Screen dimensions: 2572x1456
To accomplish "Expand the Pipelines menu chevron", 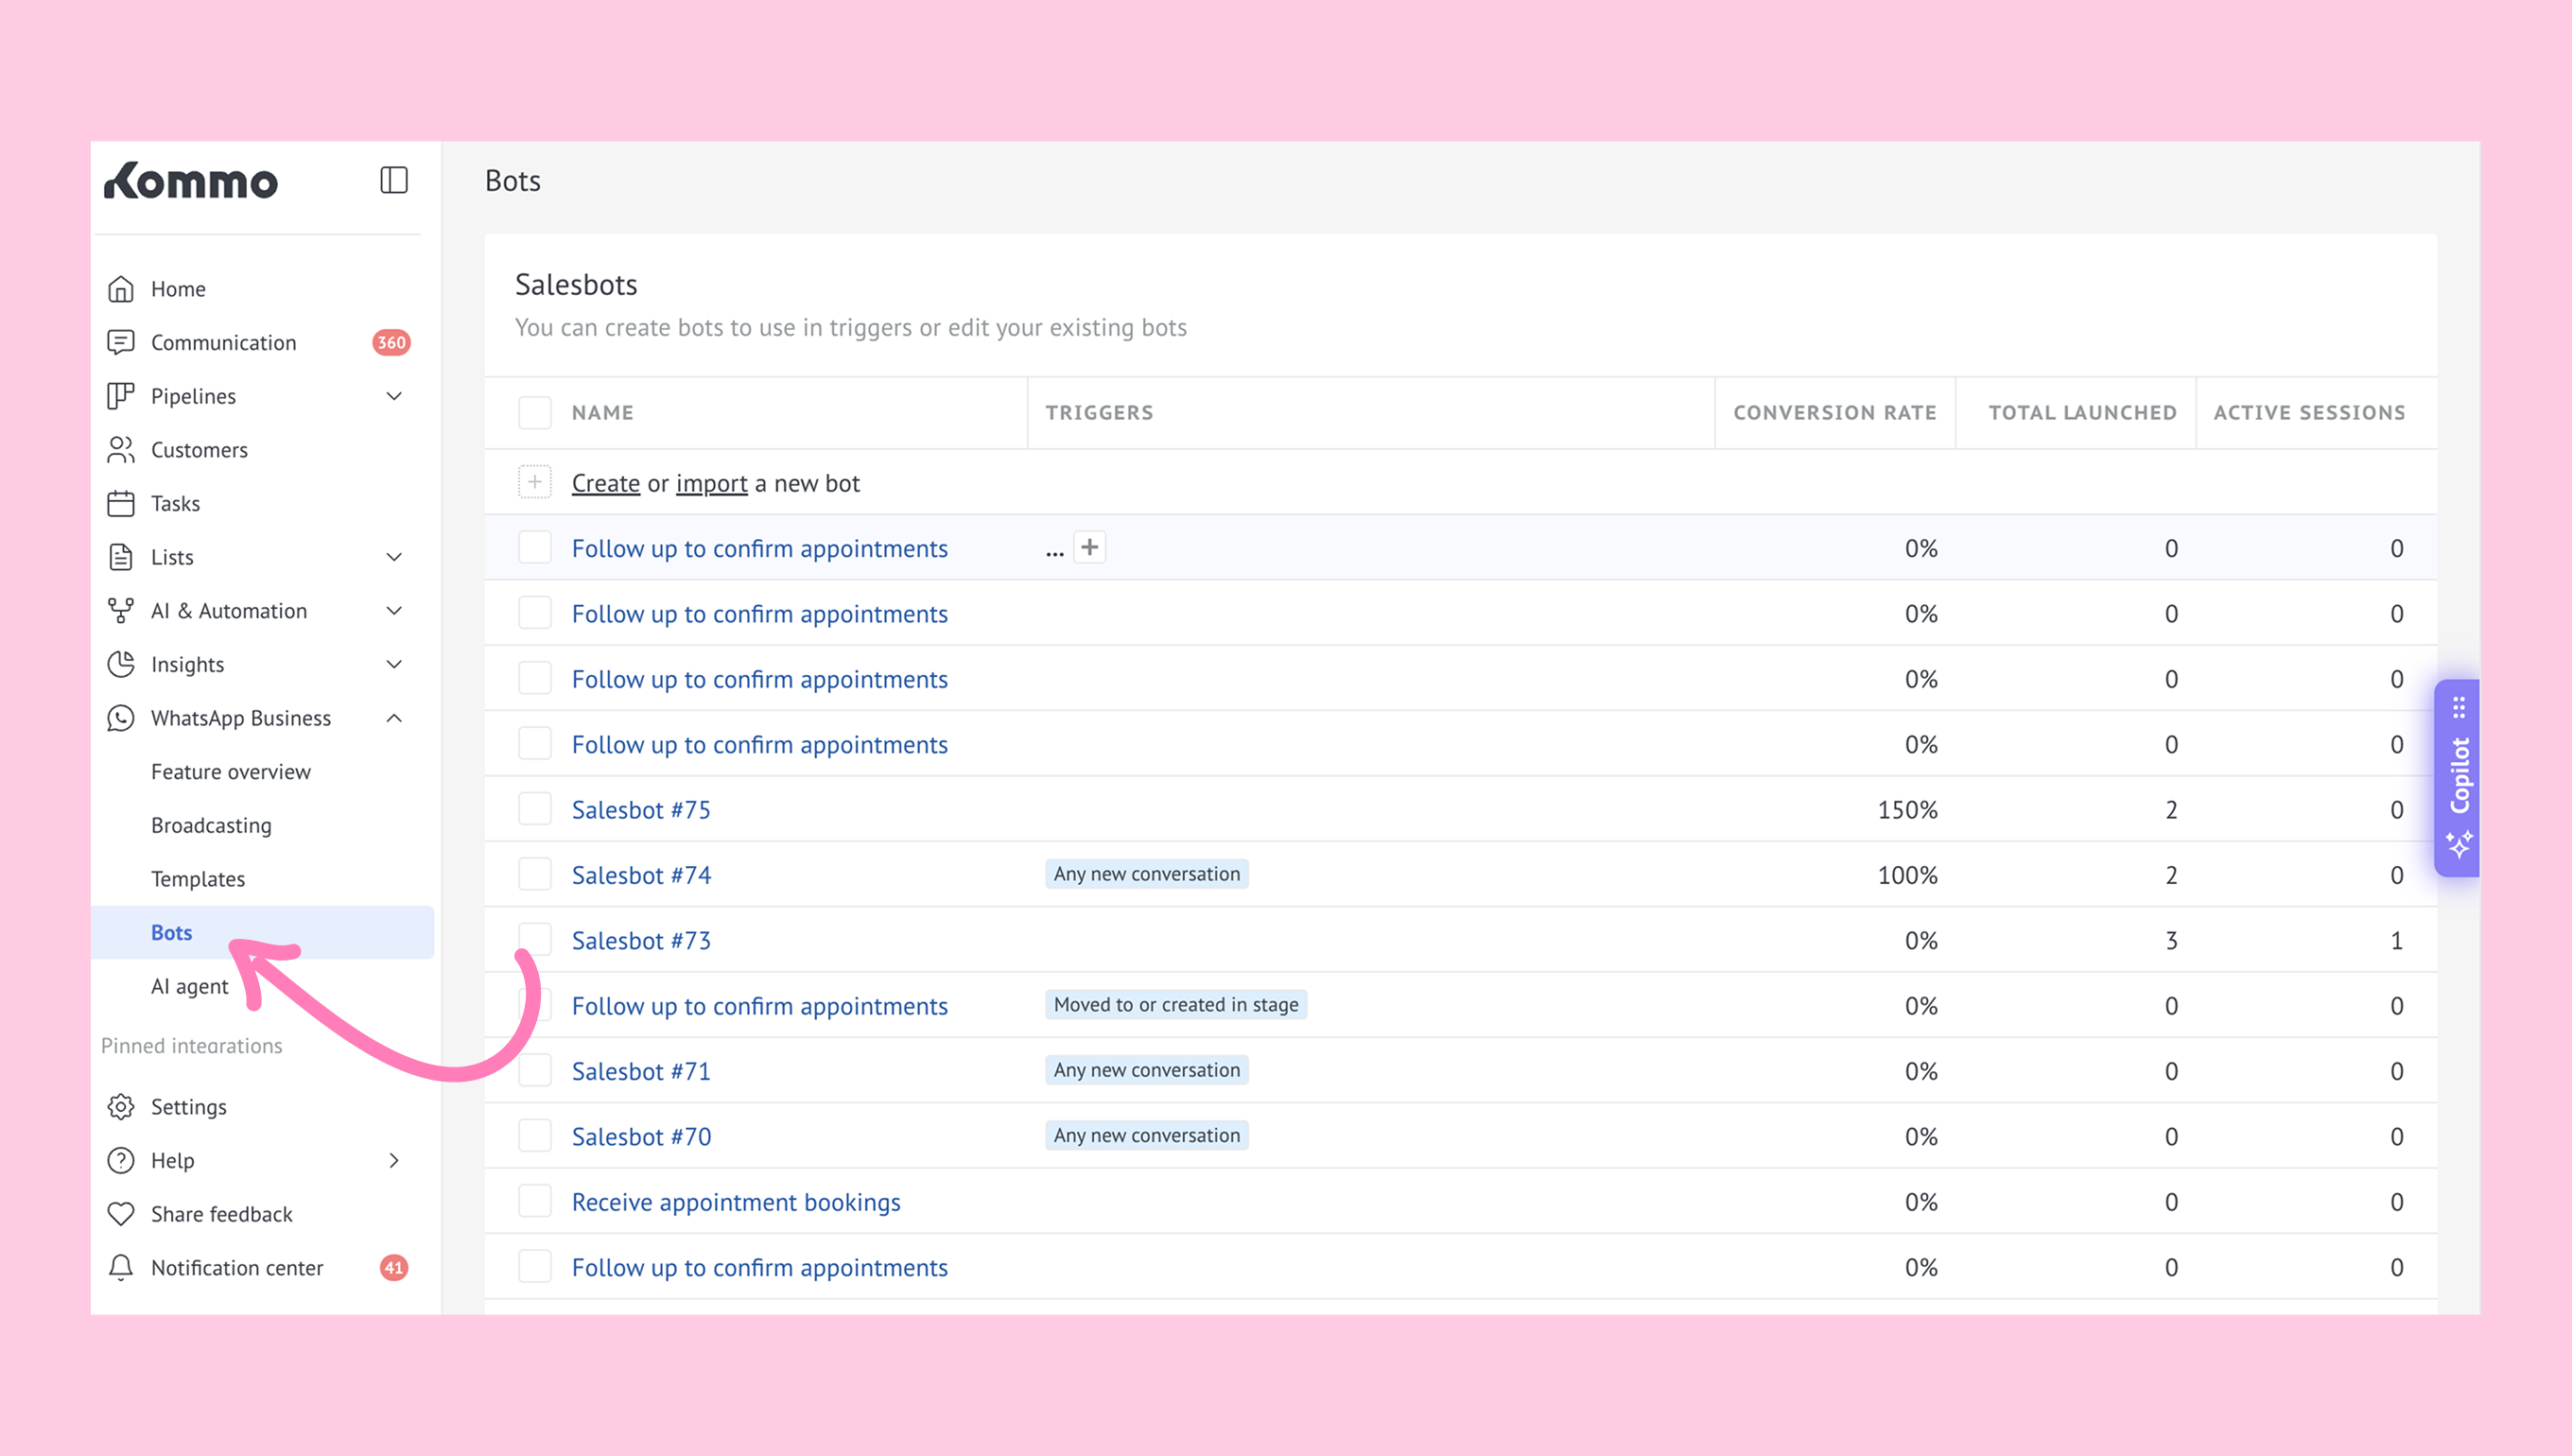I will (x=394, y=397).
